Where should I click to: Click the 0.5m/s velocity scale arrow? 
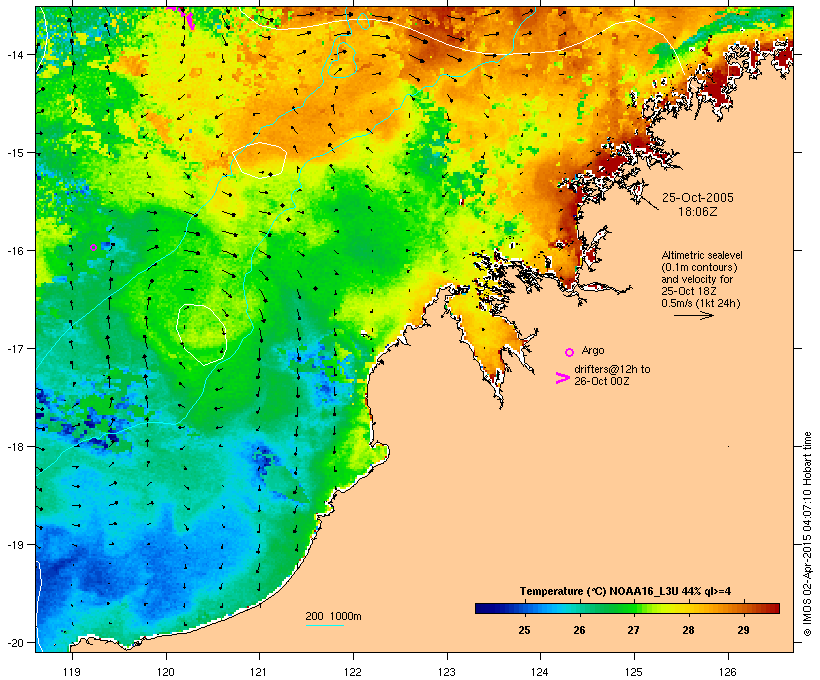click(693, 315)
